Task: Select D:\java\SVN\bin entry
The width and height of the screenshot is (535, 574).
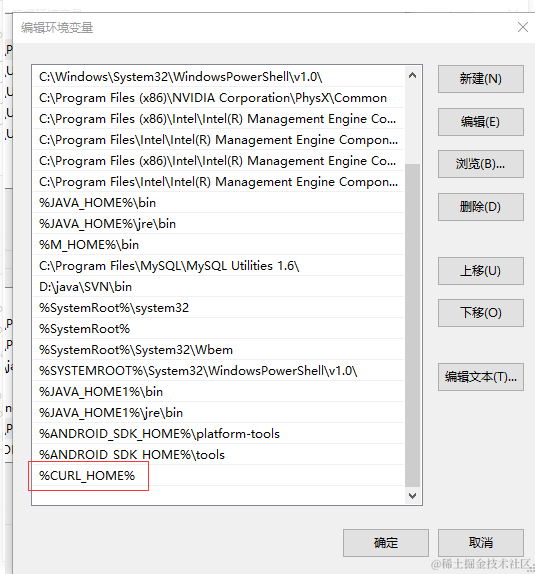Action: pyautogui.click(x=218, y=287)
